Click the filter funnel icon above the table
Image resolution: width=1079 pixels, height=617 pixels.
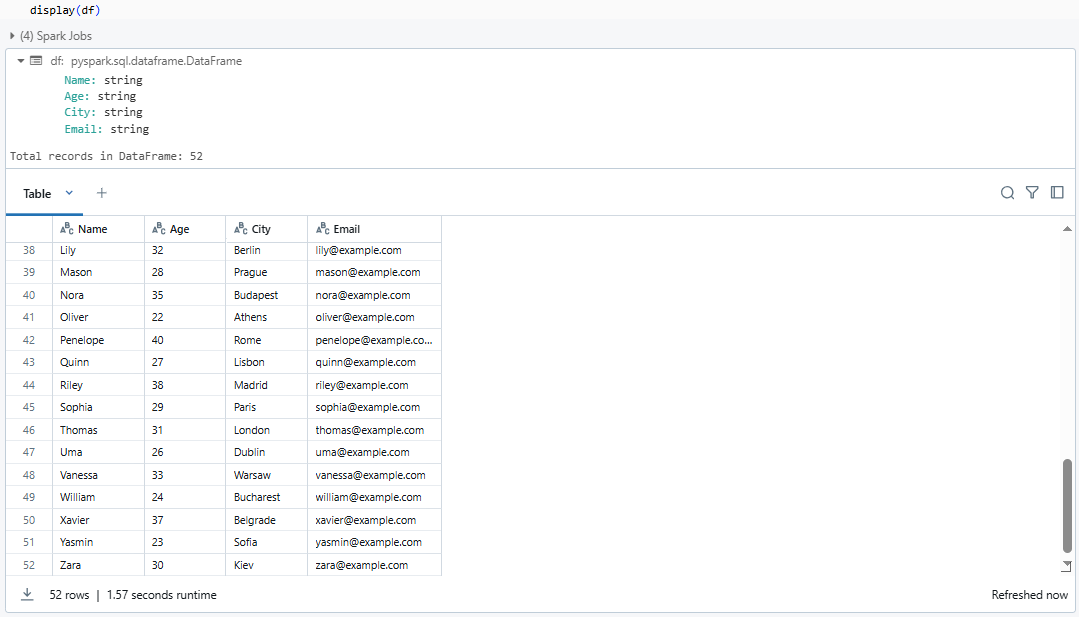coord(1032,192)
